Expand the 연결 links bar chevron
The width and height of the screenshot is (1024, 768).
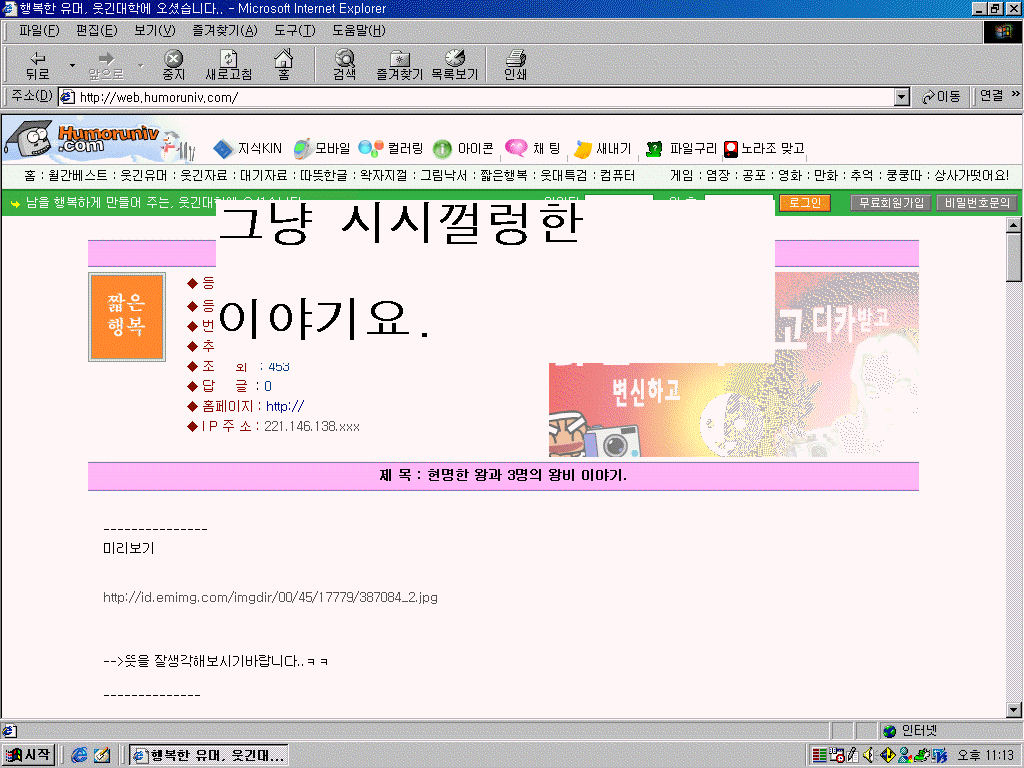coord(1015,96)
